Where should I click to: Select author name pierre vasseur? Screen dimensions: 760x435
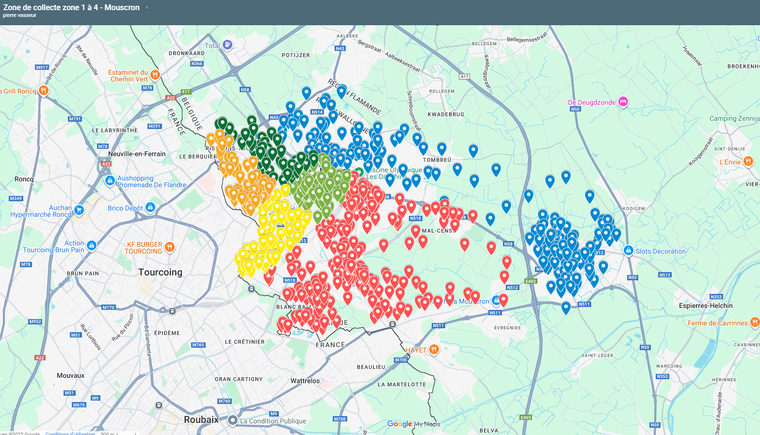click(x=19, y=16)
